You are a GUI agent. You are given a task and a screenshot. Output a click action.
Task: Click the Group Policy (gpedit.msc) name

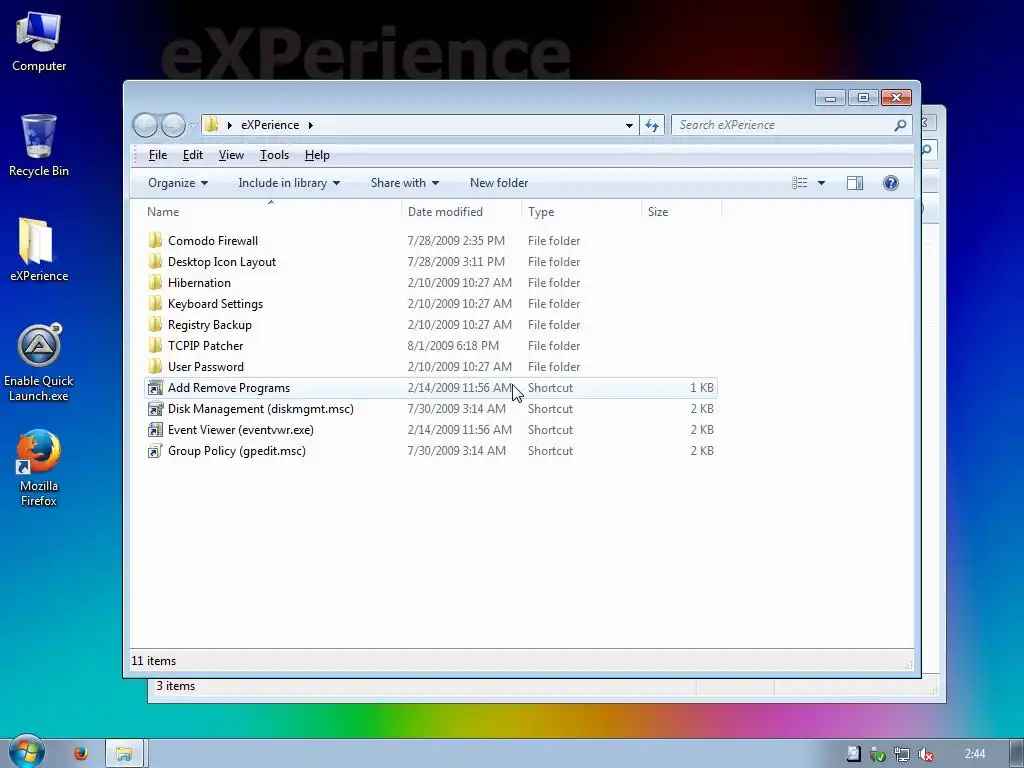[x=236, y=451]
